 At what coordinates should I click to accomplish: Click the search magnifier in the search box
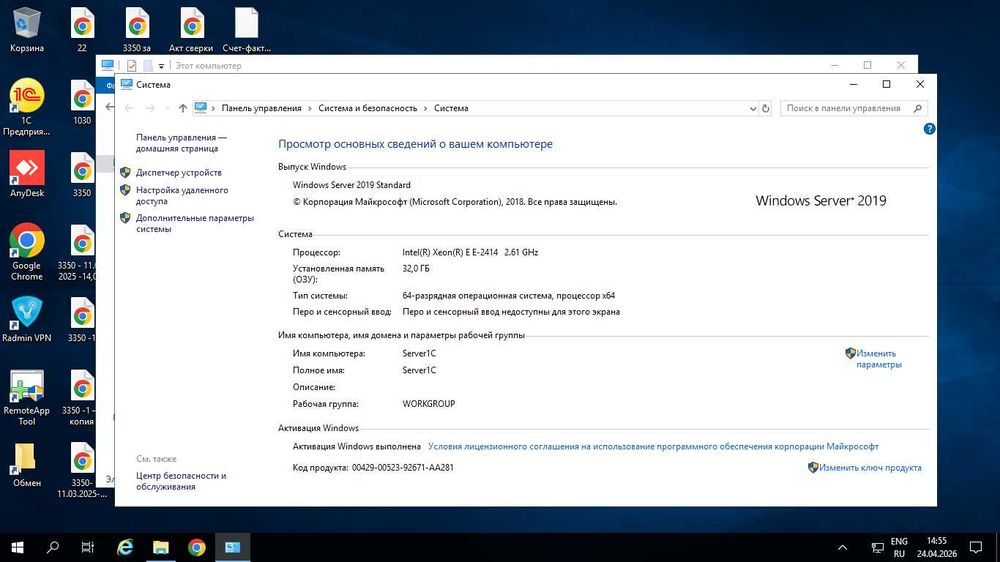point(917,108)
